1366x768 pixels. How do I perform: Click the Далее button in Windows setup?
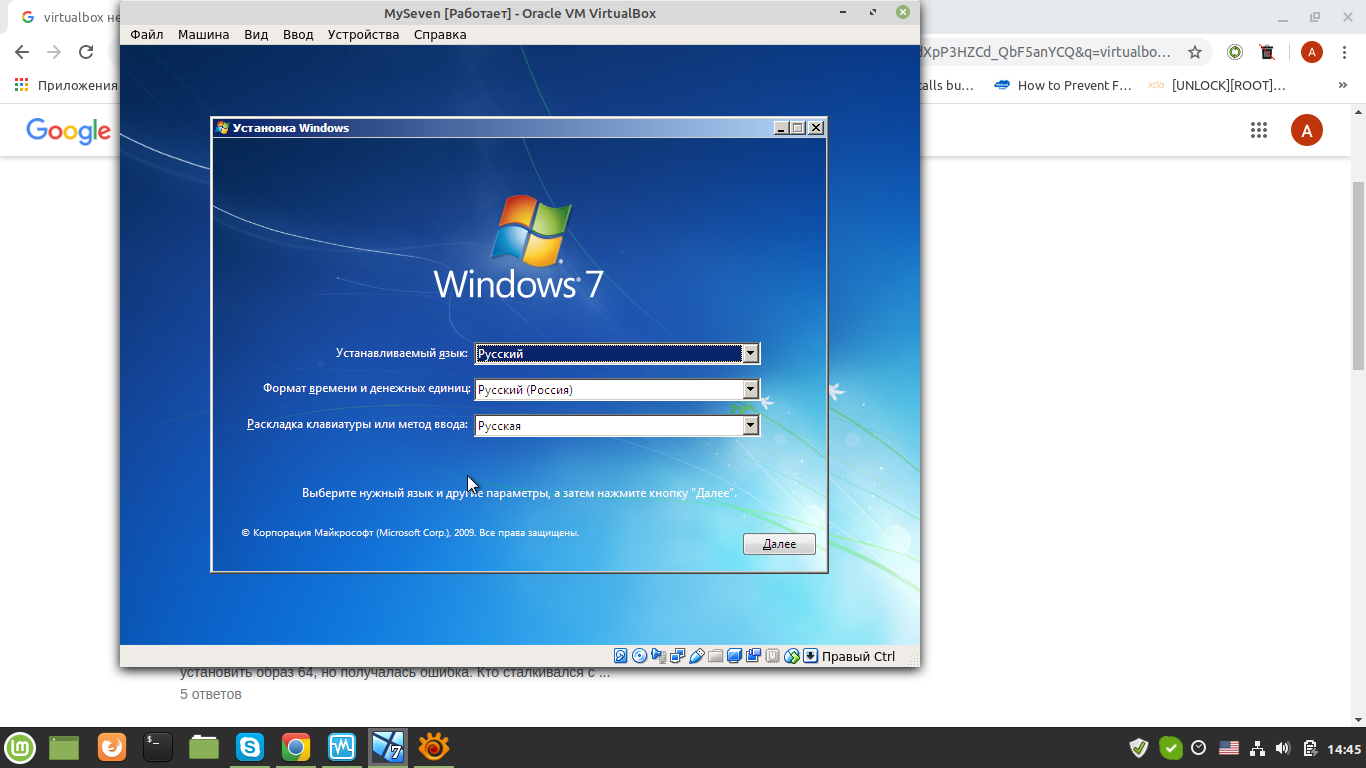coord(779,544)
